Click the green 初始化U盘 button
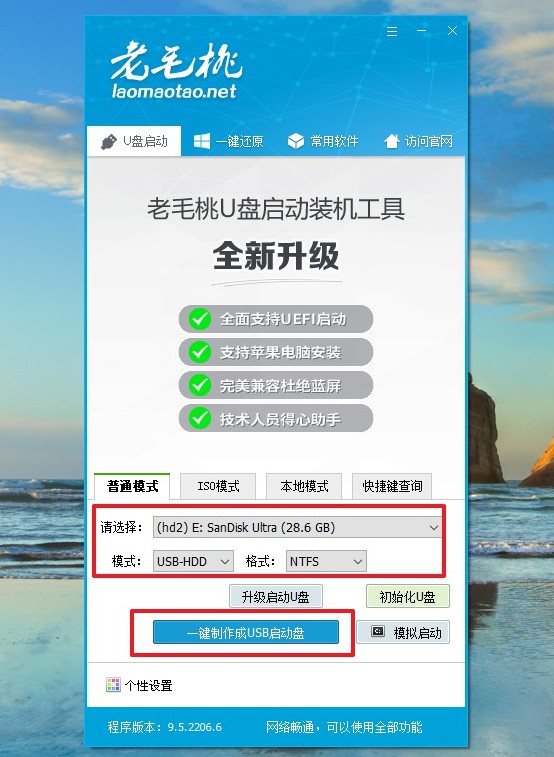The height and width of the screenshot is (757, 554). [x=407, y=597]
